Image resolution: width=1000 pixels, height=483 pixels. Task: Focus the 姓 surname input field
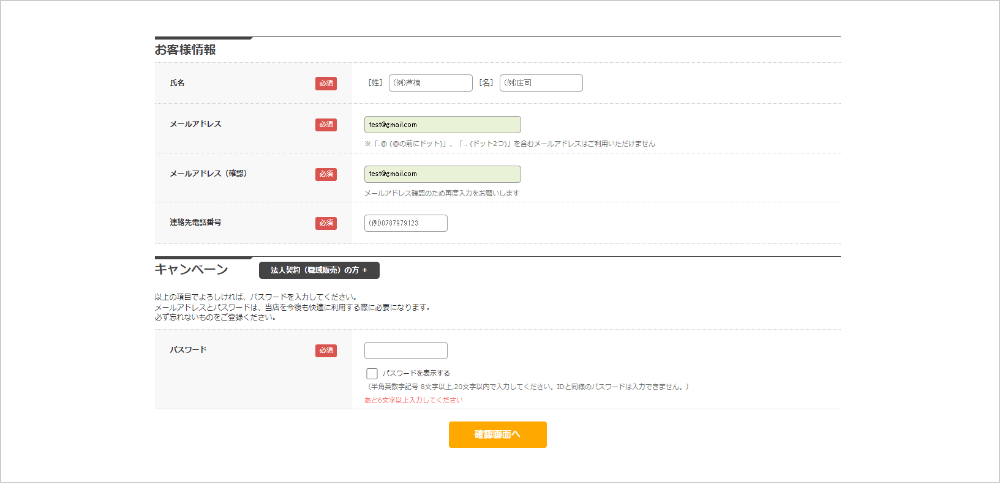click(430, 83)
